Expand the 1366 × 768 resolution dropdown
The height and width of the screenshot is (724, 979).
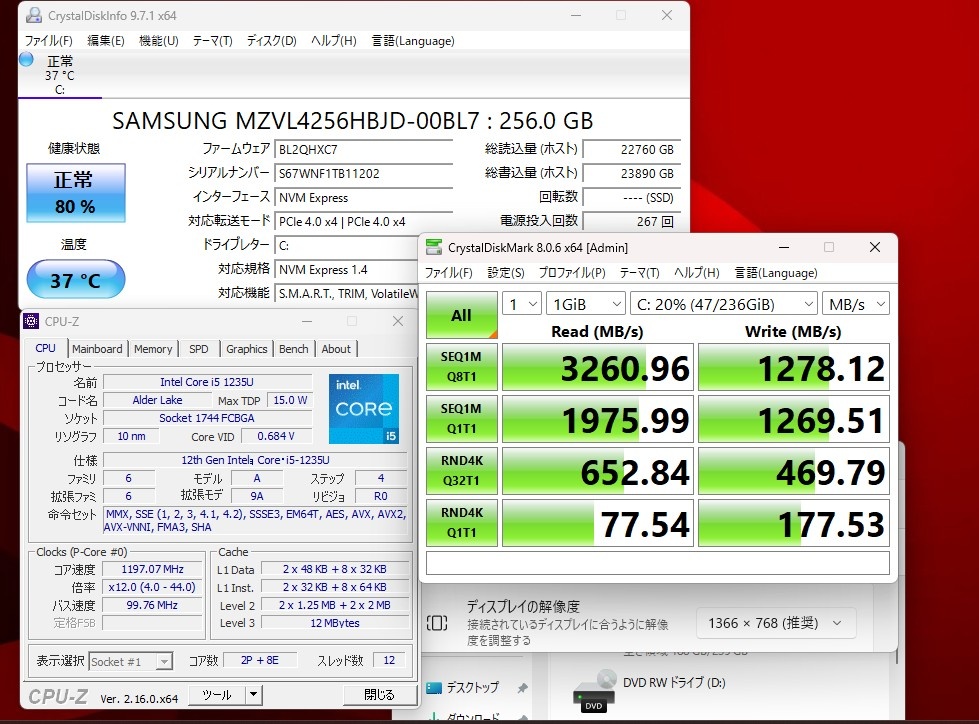[x=775, y=623]
